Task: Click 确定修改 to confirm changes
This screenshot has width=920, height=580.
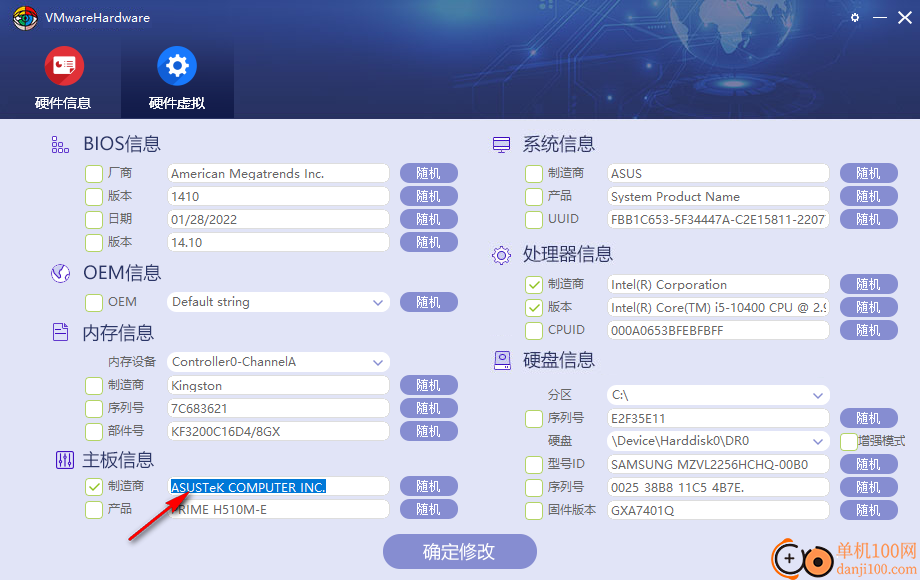Action: point(459,551)
